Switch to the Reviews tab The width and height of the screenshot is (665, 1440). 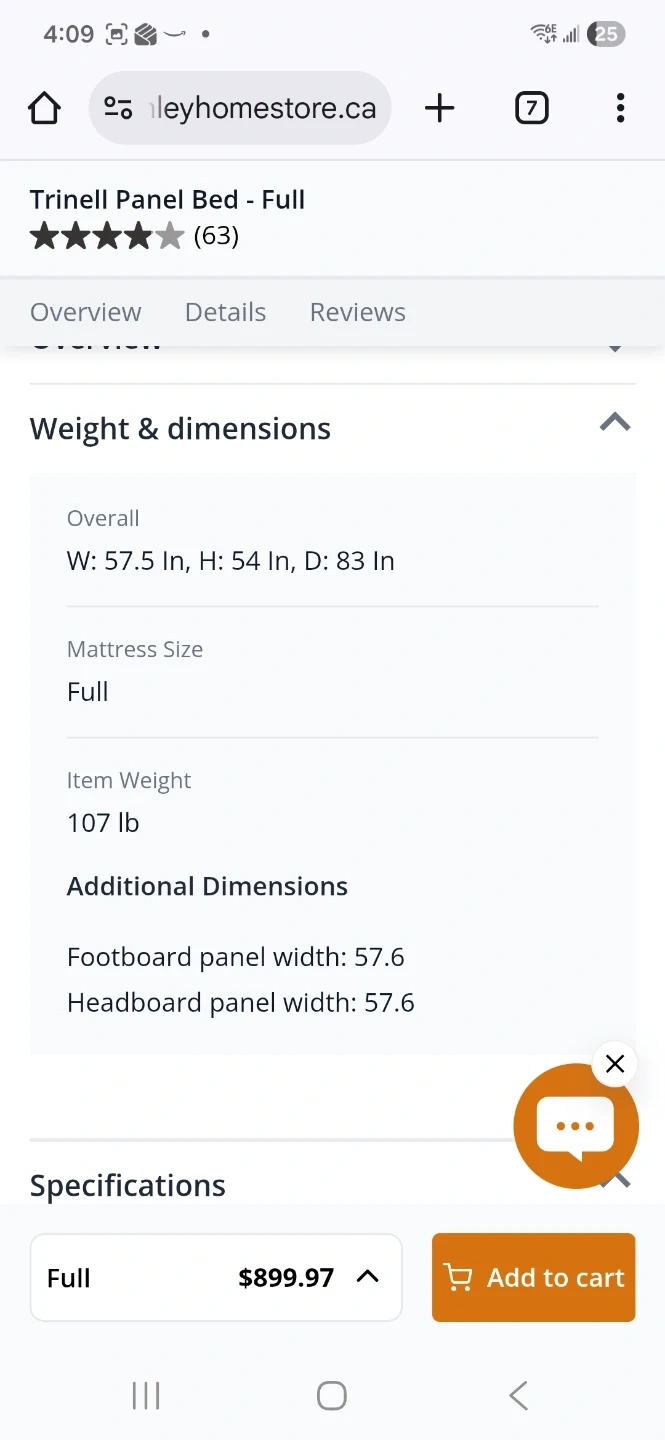[x=357, y=312]
